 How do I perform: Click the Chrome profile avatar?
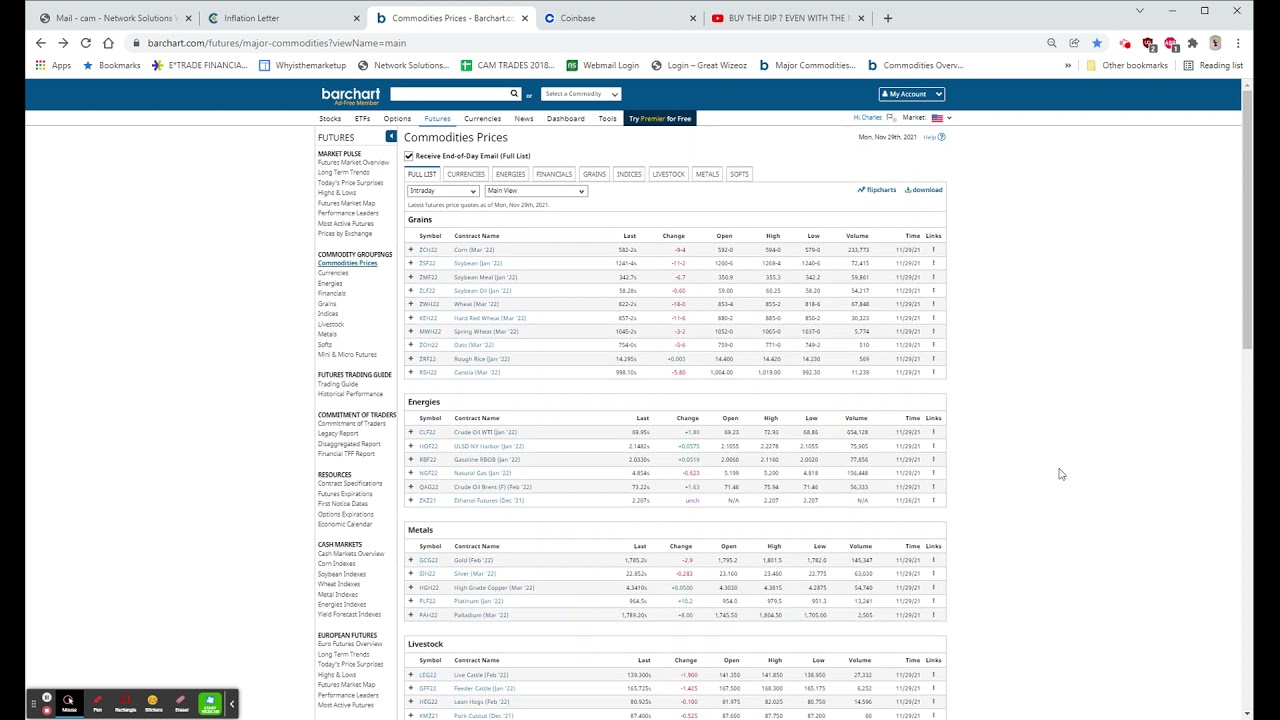tap(1215, 43)
